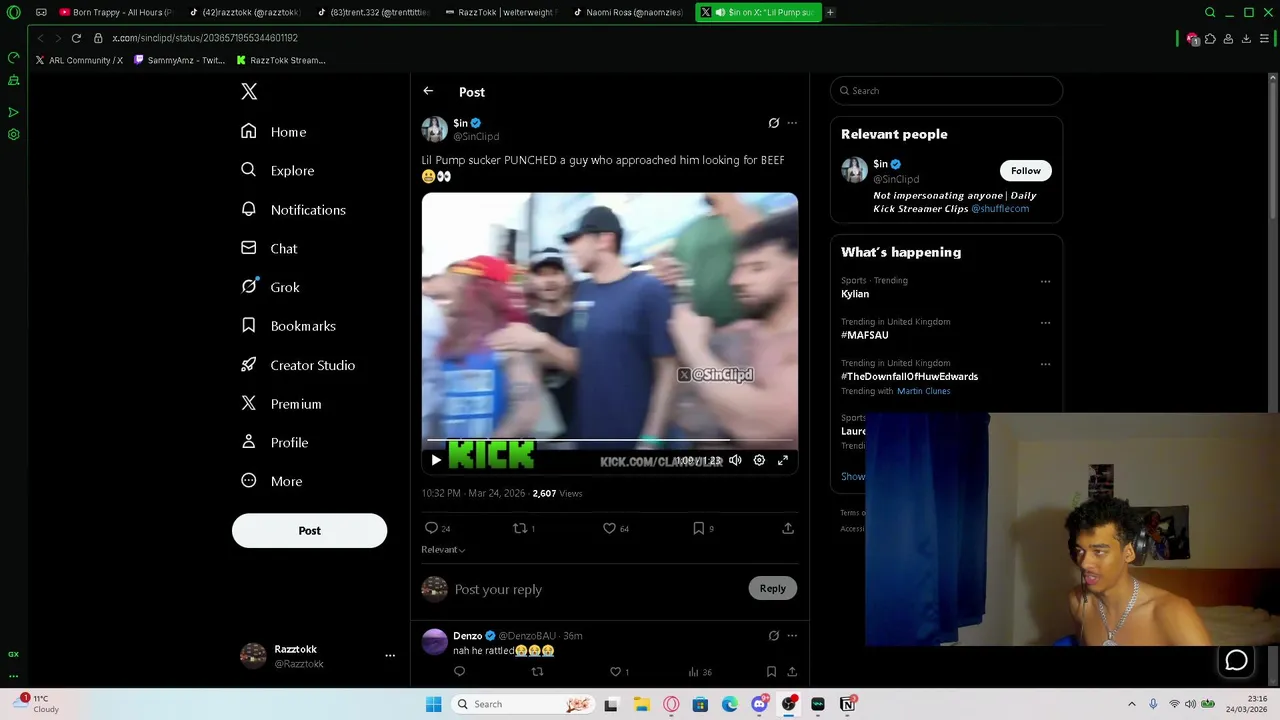The width and height of the screenshot is (1280, 720).
Task: Open Premium in the sidebar
Action: [282, 404]
